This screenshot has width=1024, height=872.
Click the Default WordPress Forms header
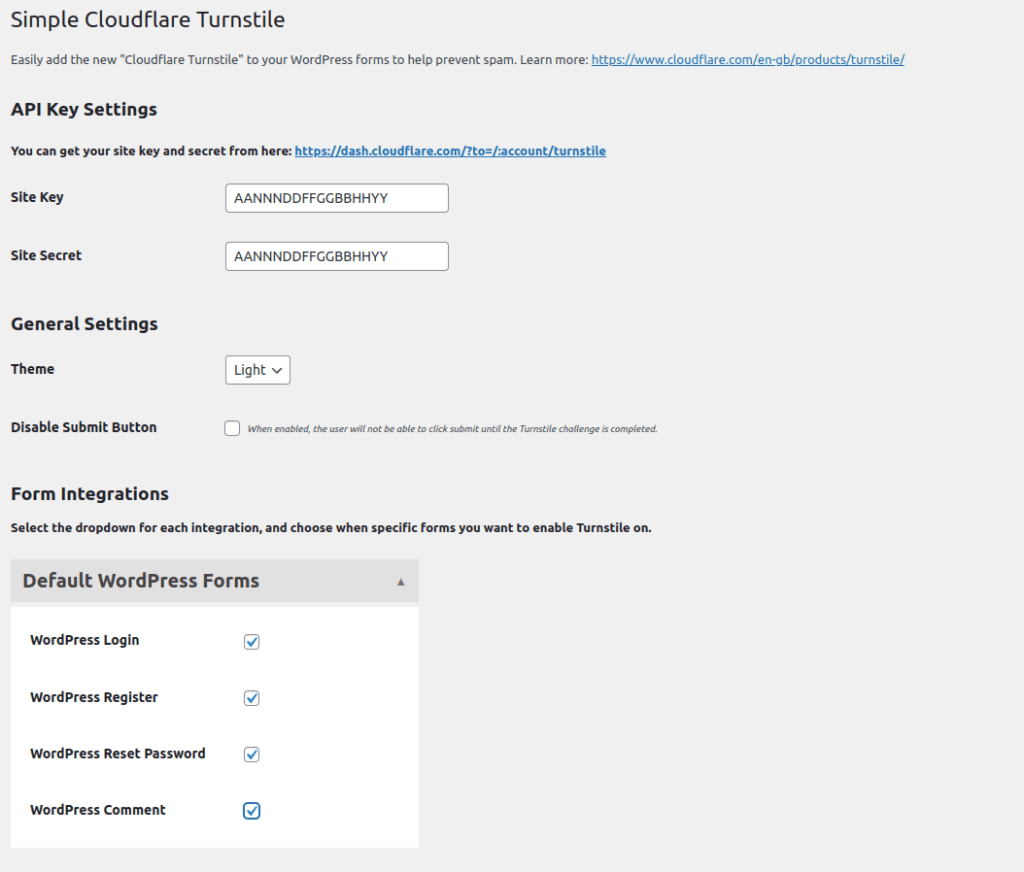(x=140, y=581)
